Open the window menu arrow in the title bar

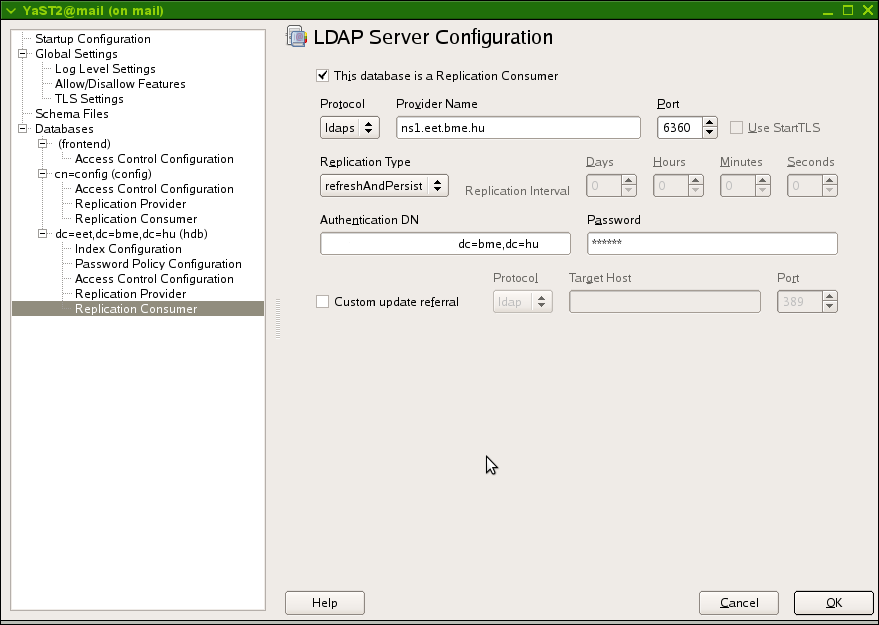point(11,10)
